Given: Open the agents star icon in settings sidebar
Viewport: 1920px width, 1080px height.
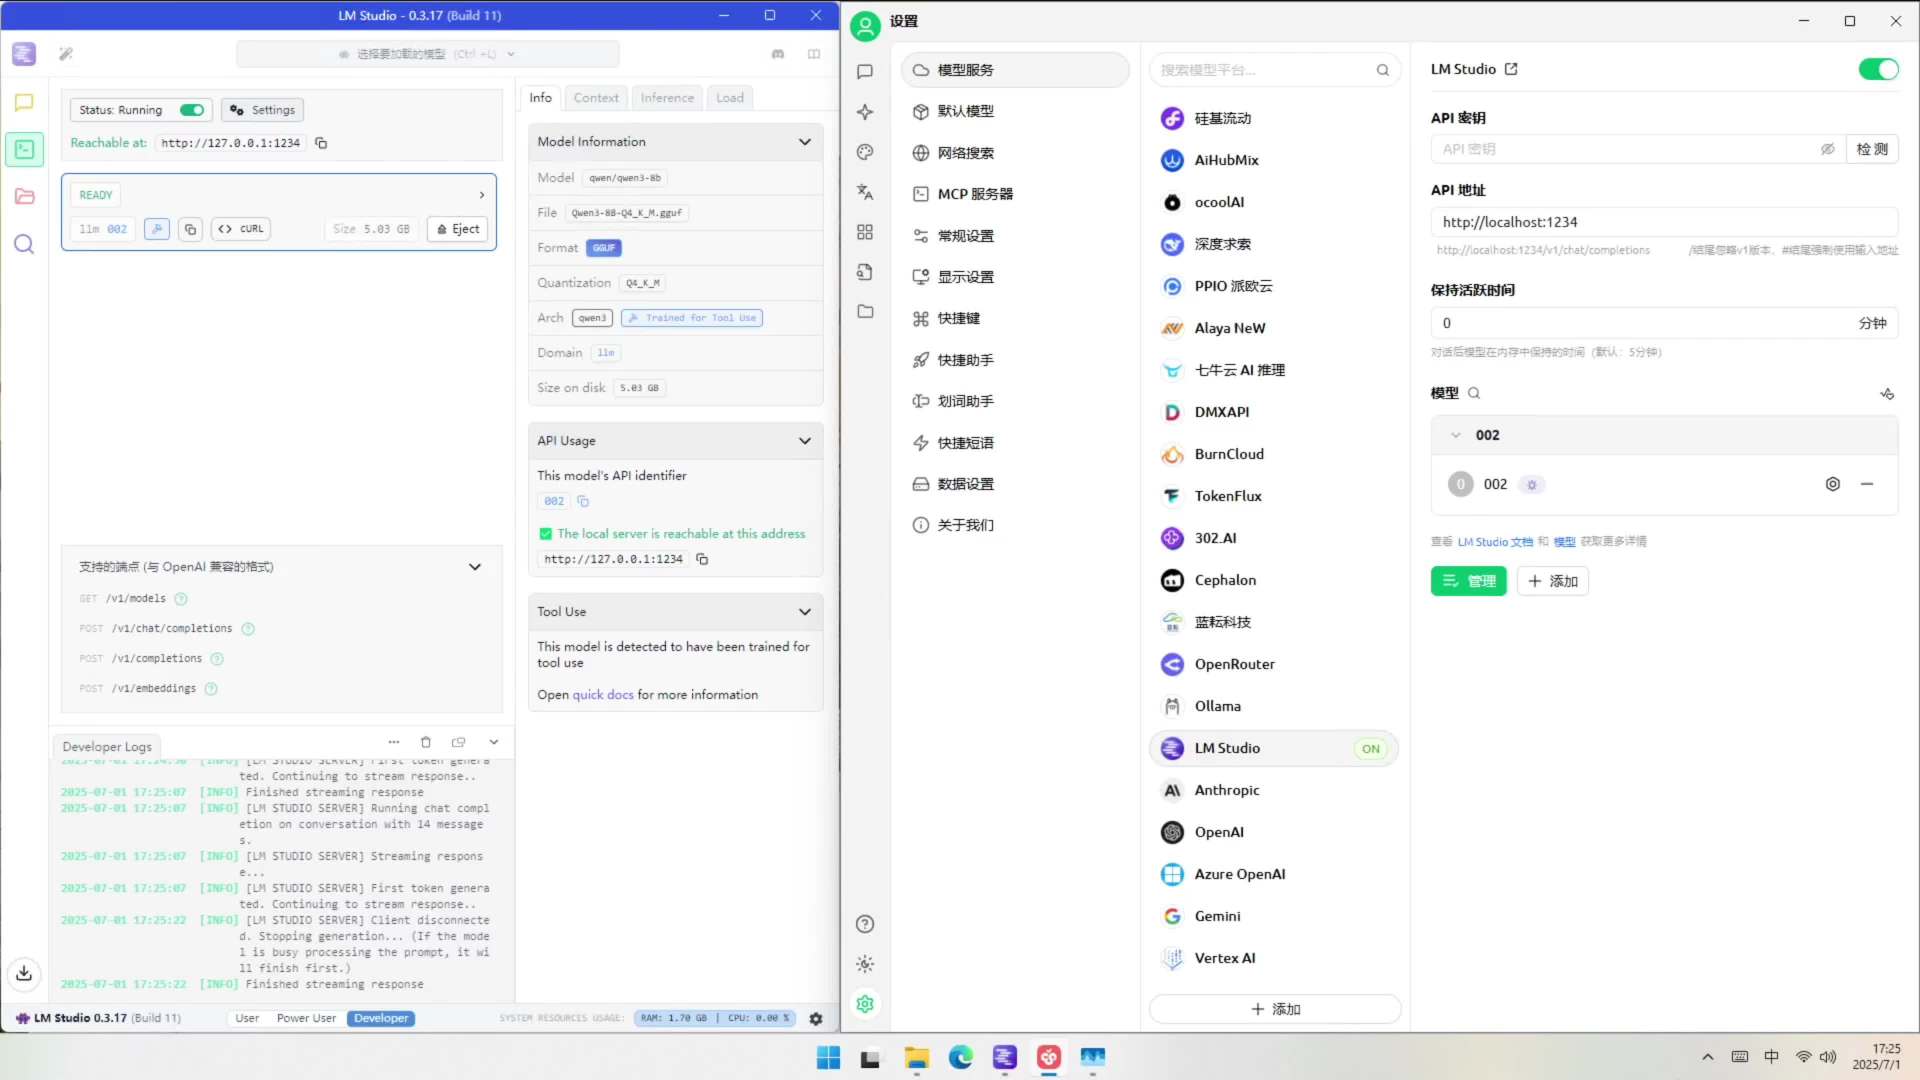Looking at the screenshot, I should tap(865, 112).
